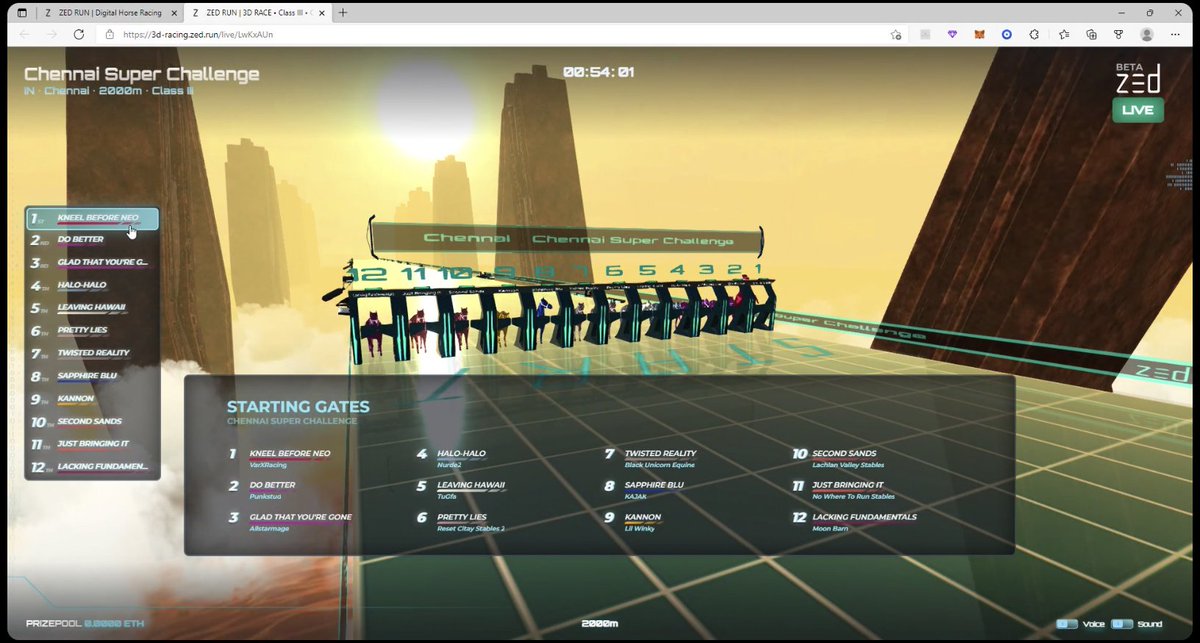Go forward in browser history
This screenshot has height=643, width=1200.
pyautogui.click(x=51, y=34)
